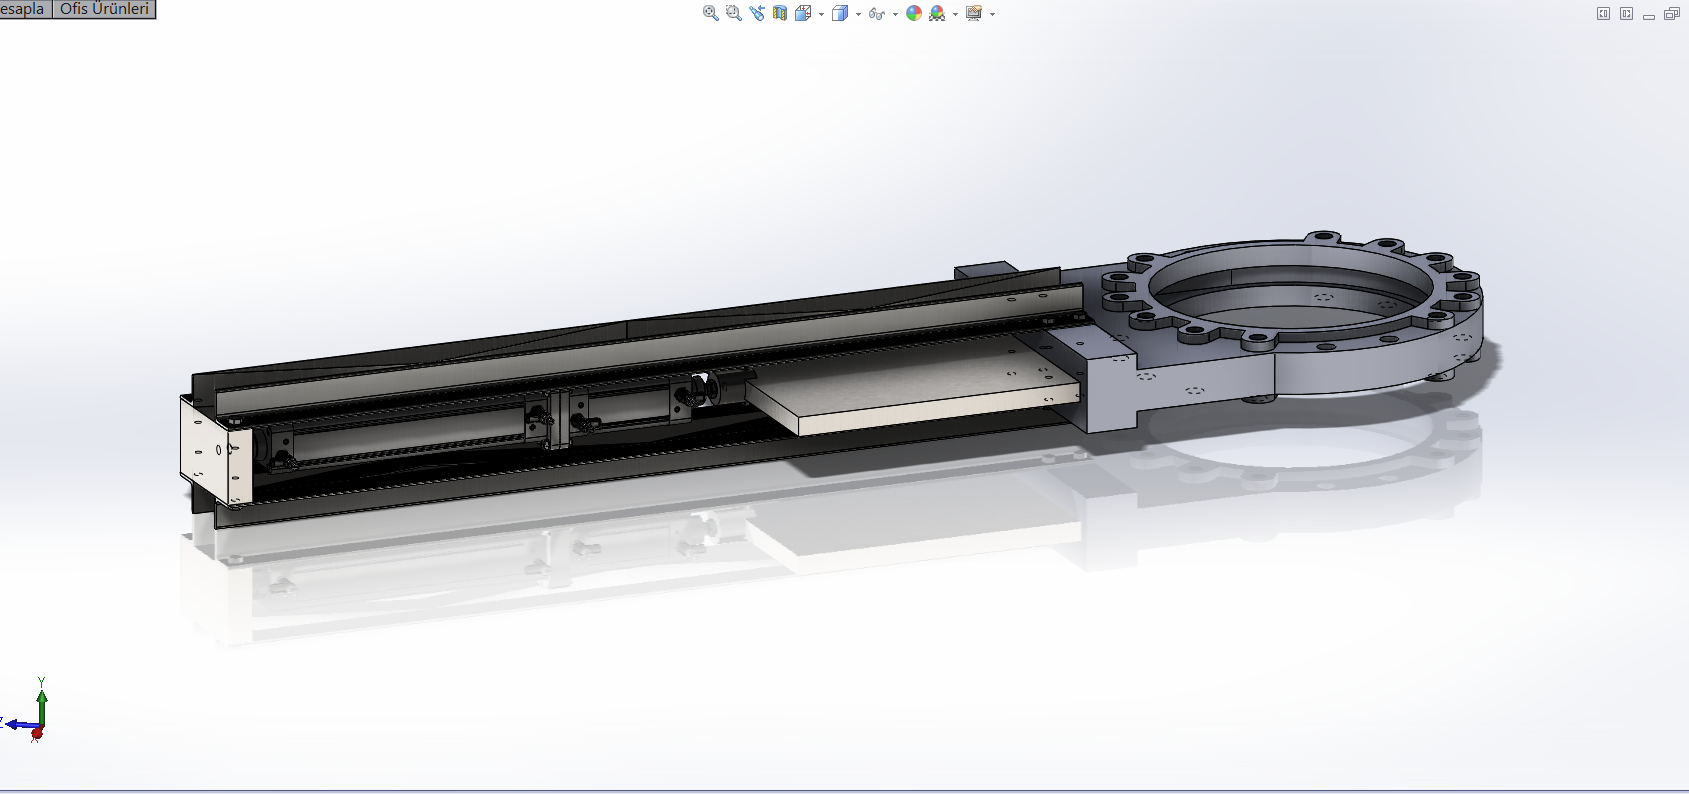Image resolution: width=1689 pixels, height=794 pixels.
Task: Click the Display Style cube icon
Action: coord(840,13)
